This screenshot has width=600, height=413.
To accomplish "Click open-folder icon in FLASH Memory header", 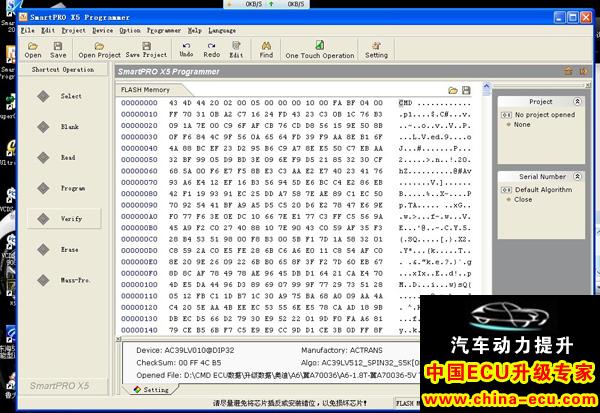I will click(453, 90).
